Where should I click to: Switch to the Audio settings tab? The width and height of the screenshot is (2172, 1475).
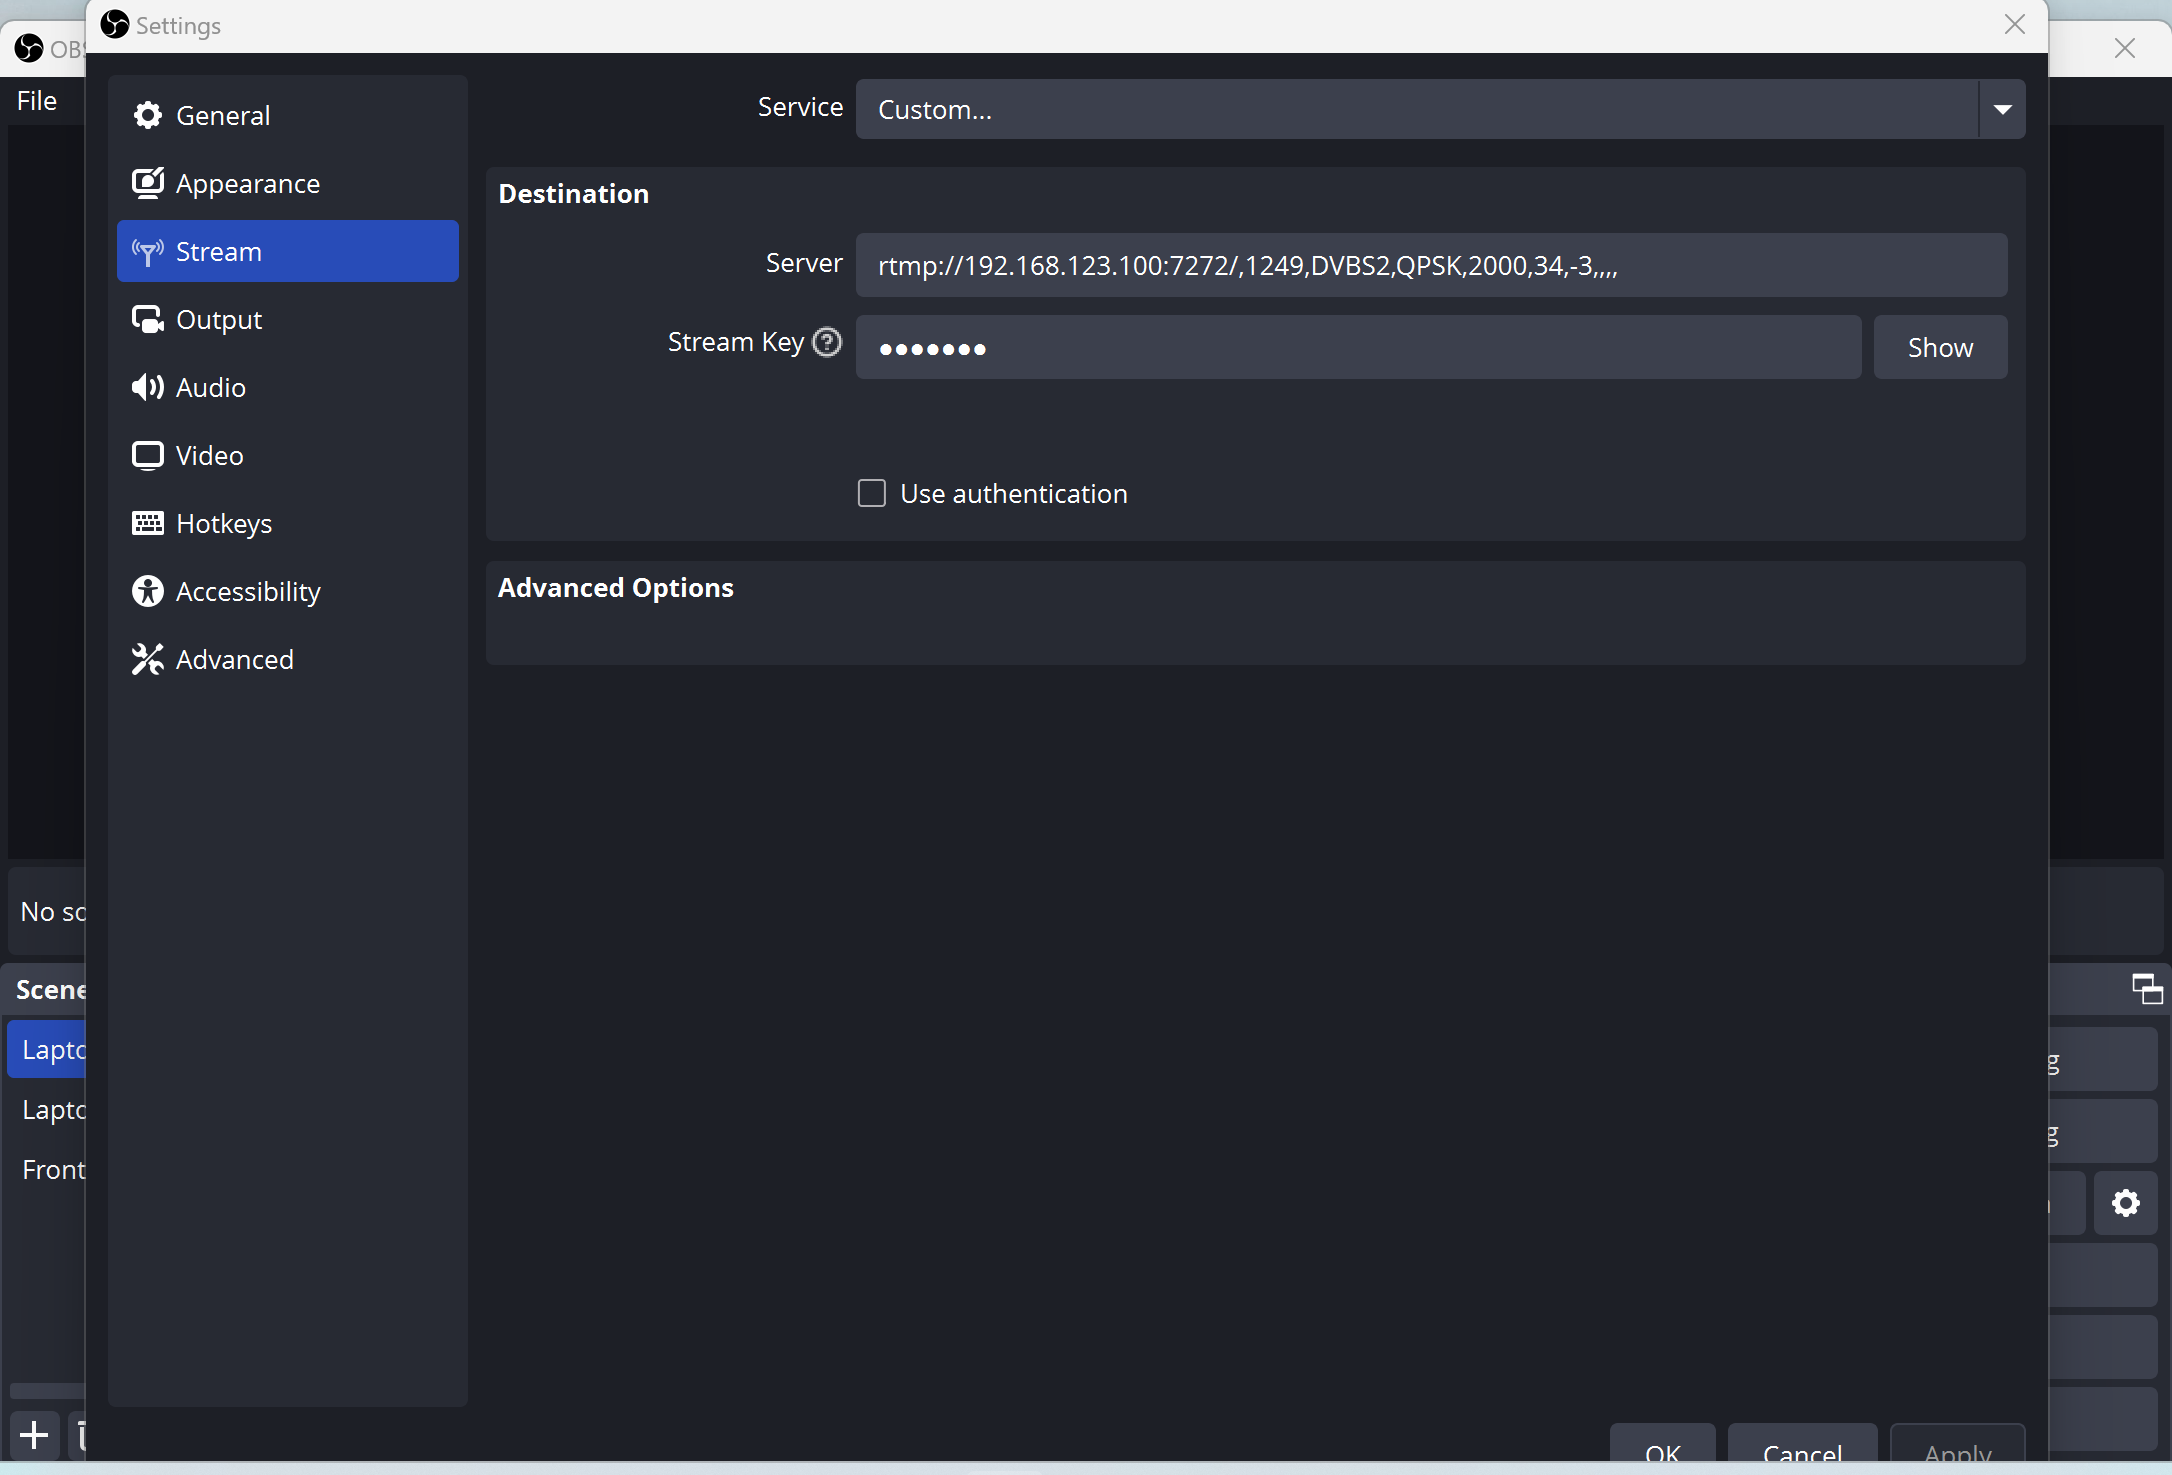click(x=288, y=388)
